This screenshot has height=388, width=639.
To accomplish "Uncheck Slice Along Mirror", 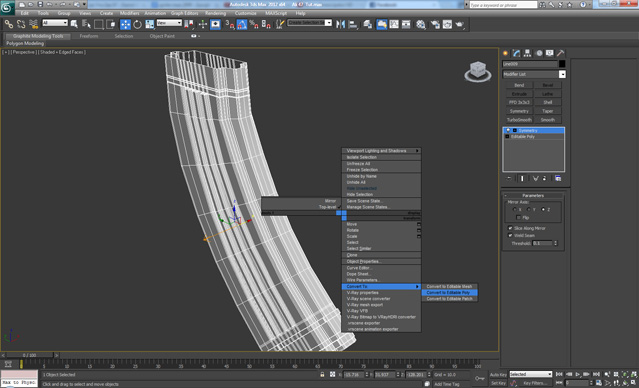I will tap(510, 228).
